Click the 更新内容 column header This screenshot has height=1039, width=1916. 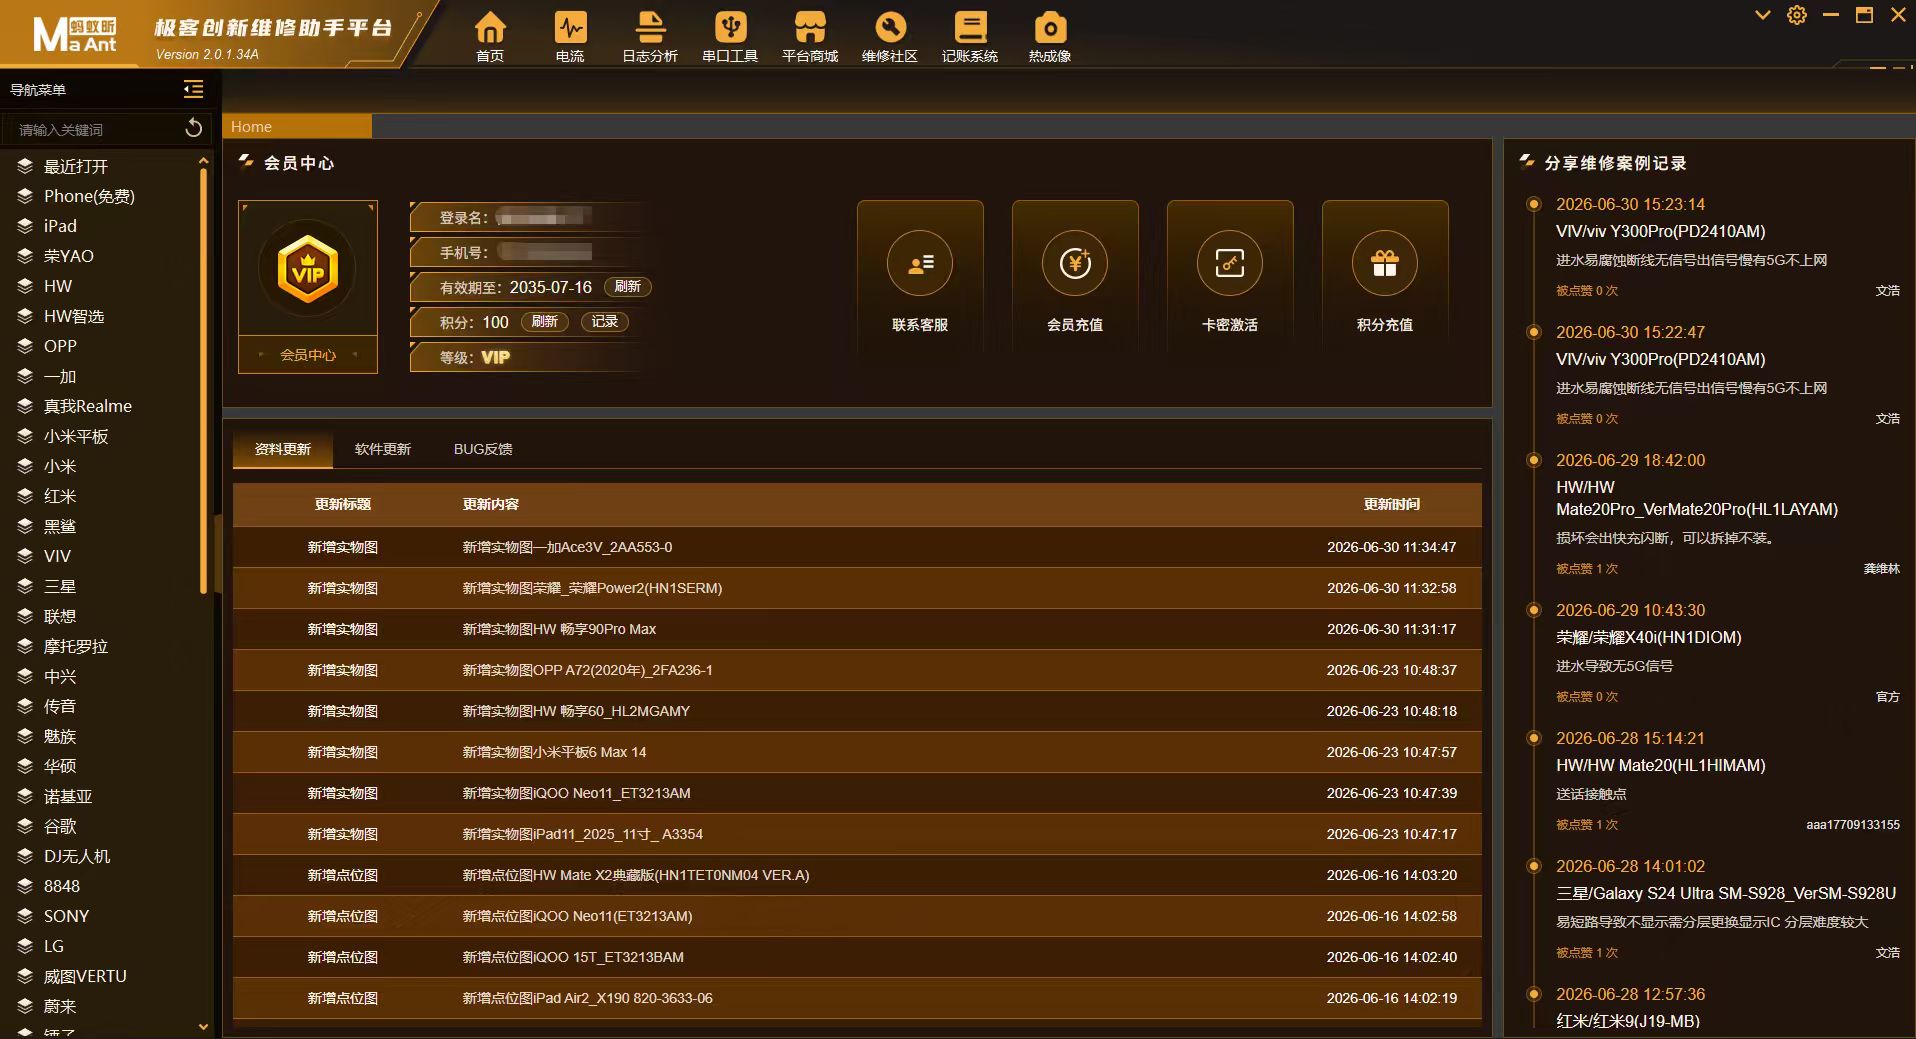491,504
